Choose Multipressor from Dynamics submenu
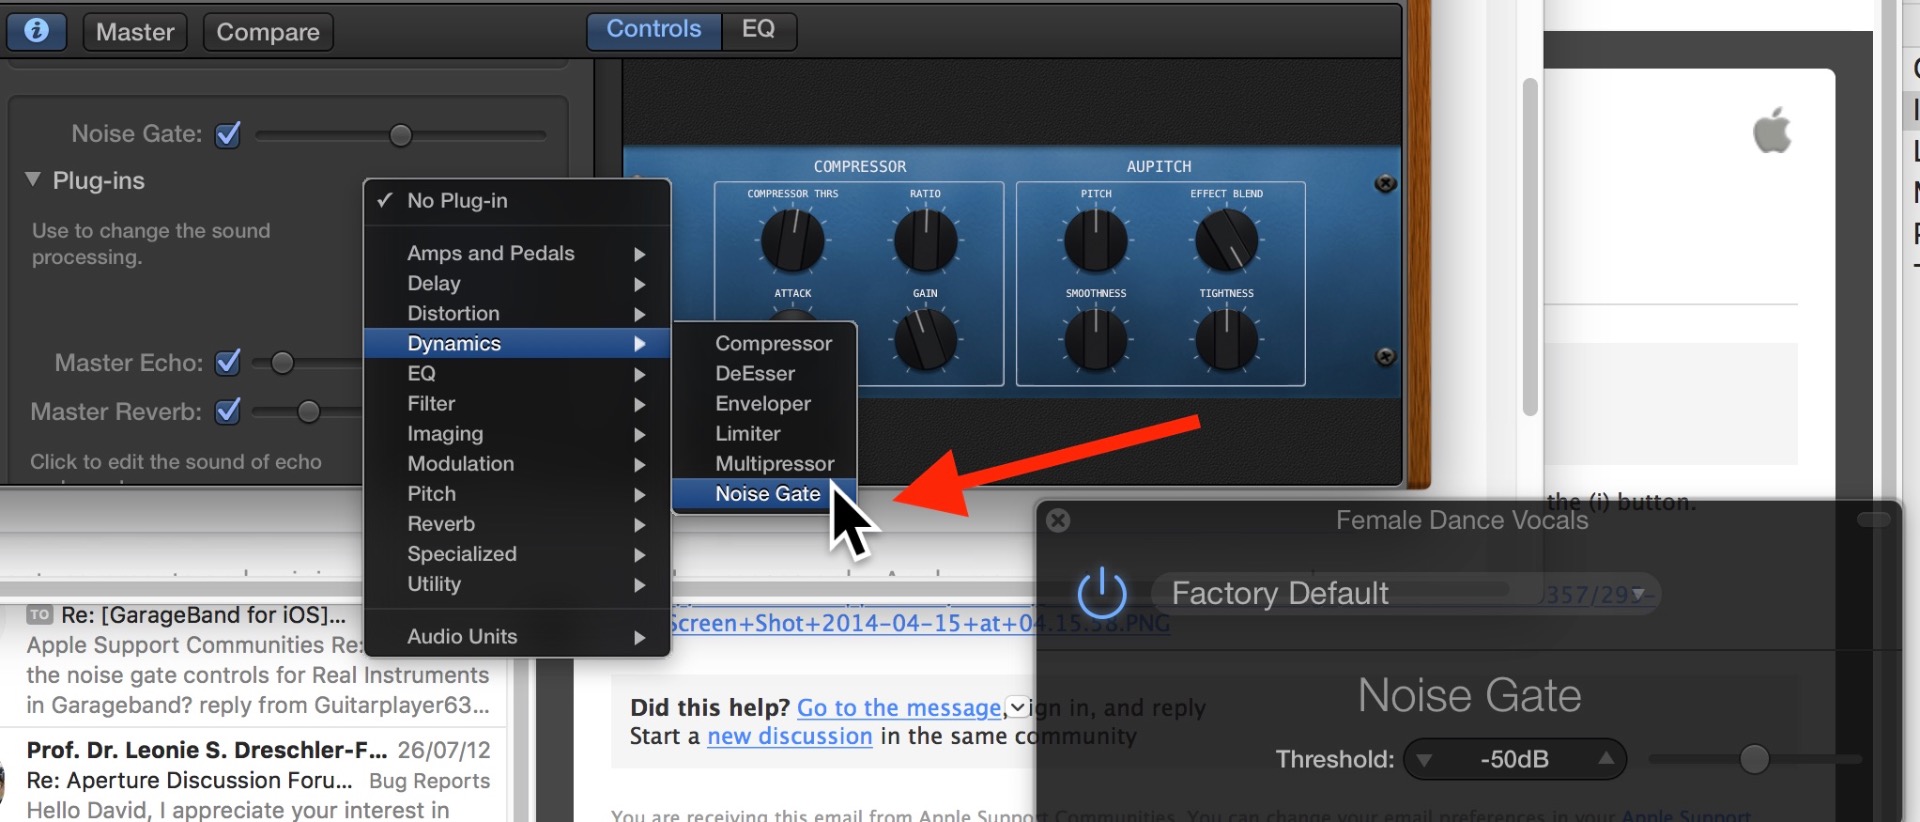1920x822 pixels. 765,463
